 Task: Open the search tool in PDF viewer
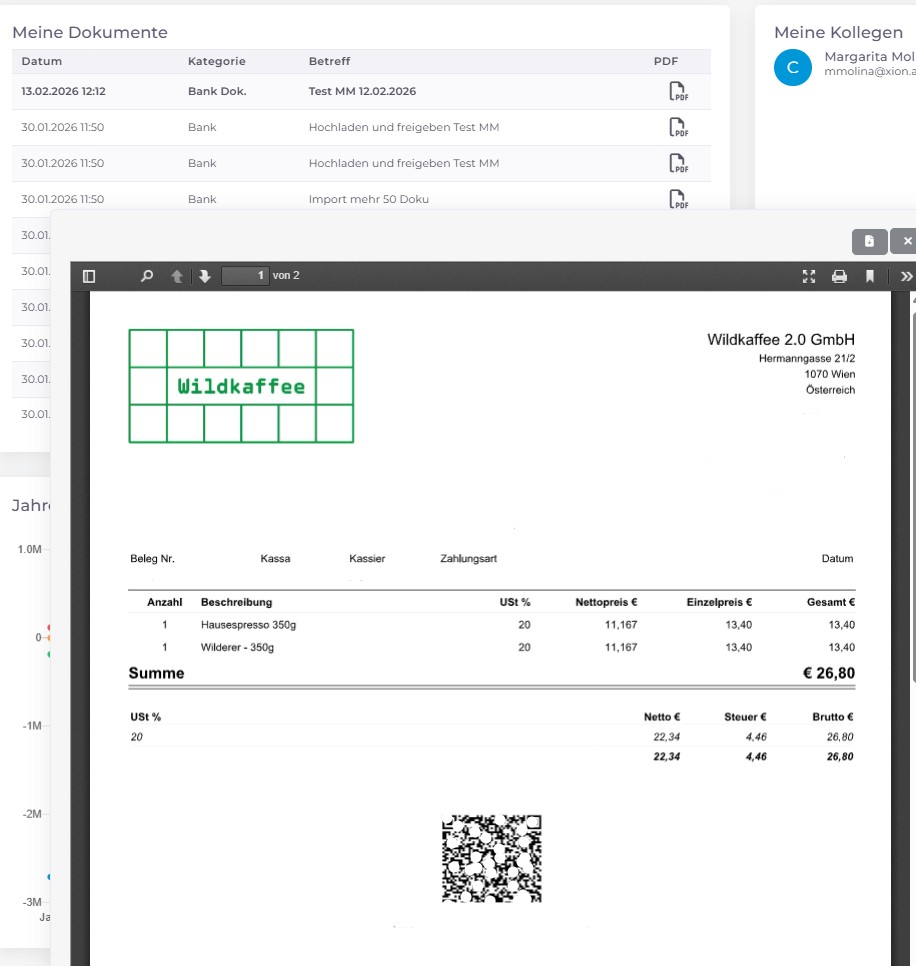pyautogui.click(x=147, y=276)
